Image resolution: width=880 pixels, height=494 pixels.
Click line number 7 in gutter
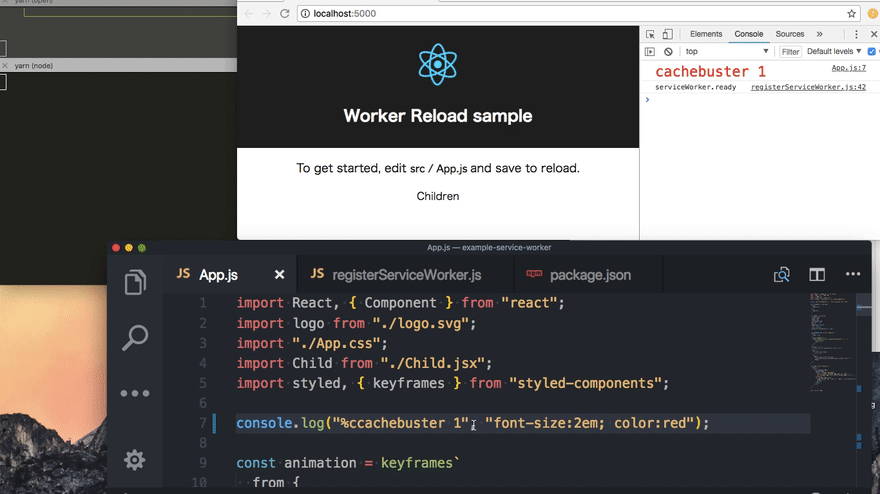point(203,423)
